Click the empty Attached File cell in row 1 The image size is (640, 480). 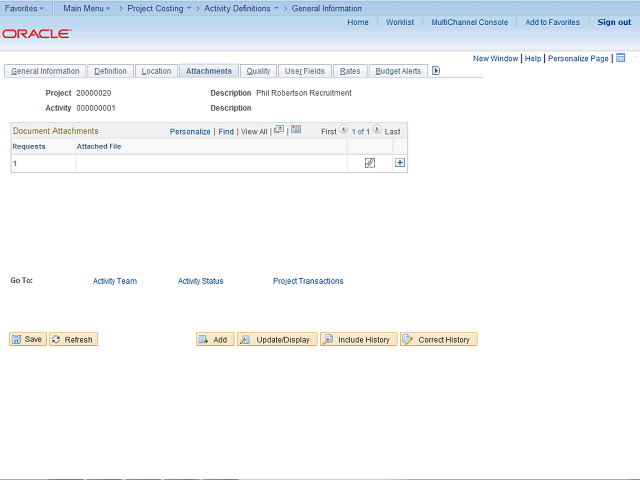211,163
